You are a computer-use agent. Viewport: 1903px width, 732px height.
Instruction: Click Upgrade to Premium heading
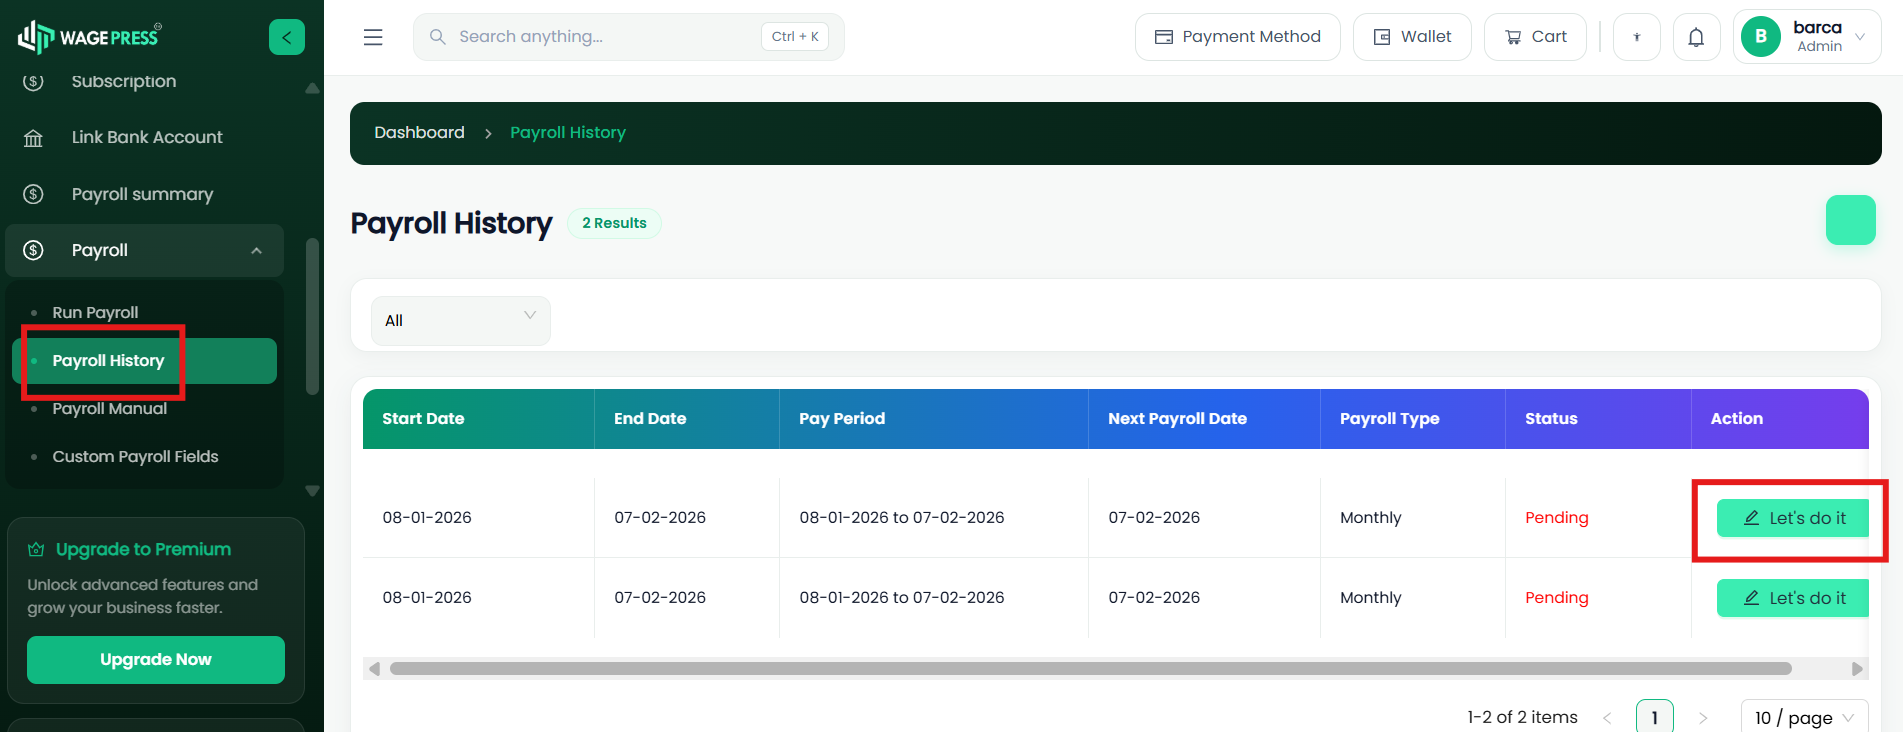pyautogui.click(x=143, y=549)
